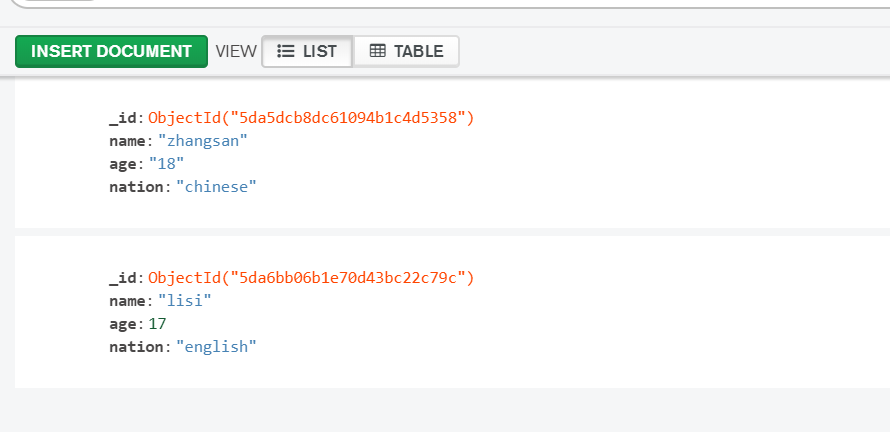Select the zhangsan document's ObjectId value
Image resolution: width=890 pixels, height=432 pixels.
(311, 118)
